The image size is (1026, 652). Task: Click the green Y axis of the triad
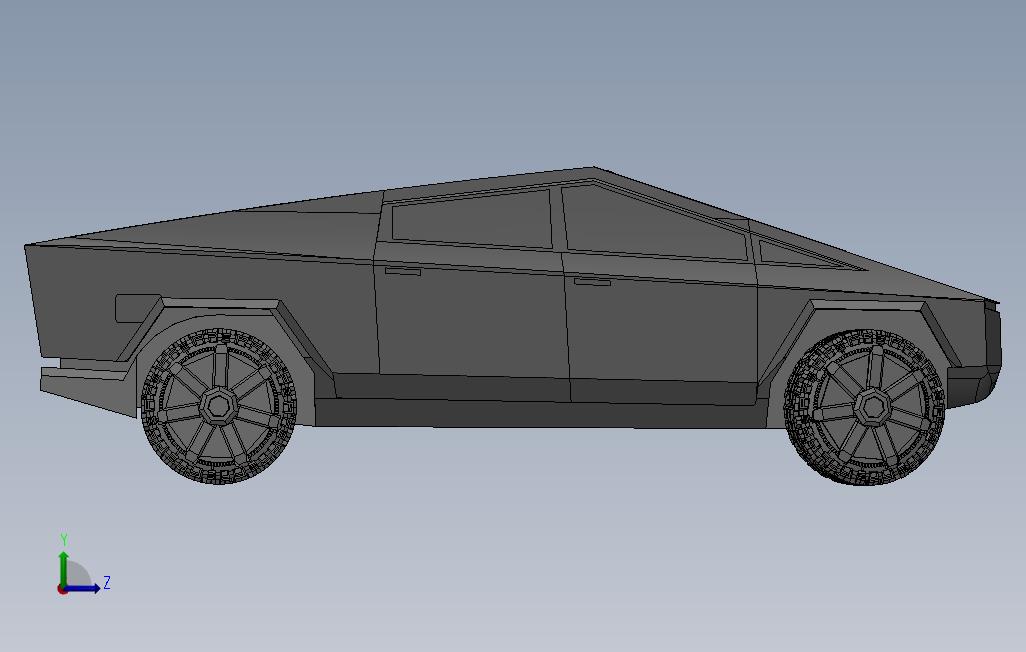pos(63,568)
